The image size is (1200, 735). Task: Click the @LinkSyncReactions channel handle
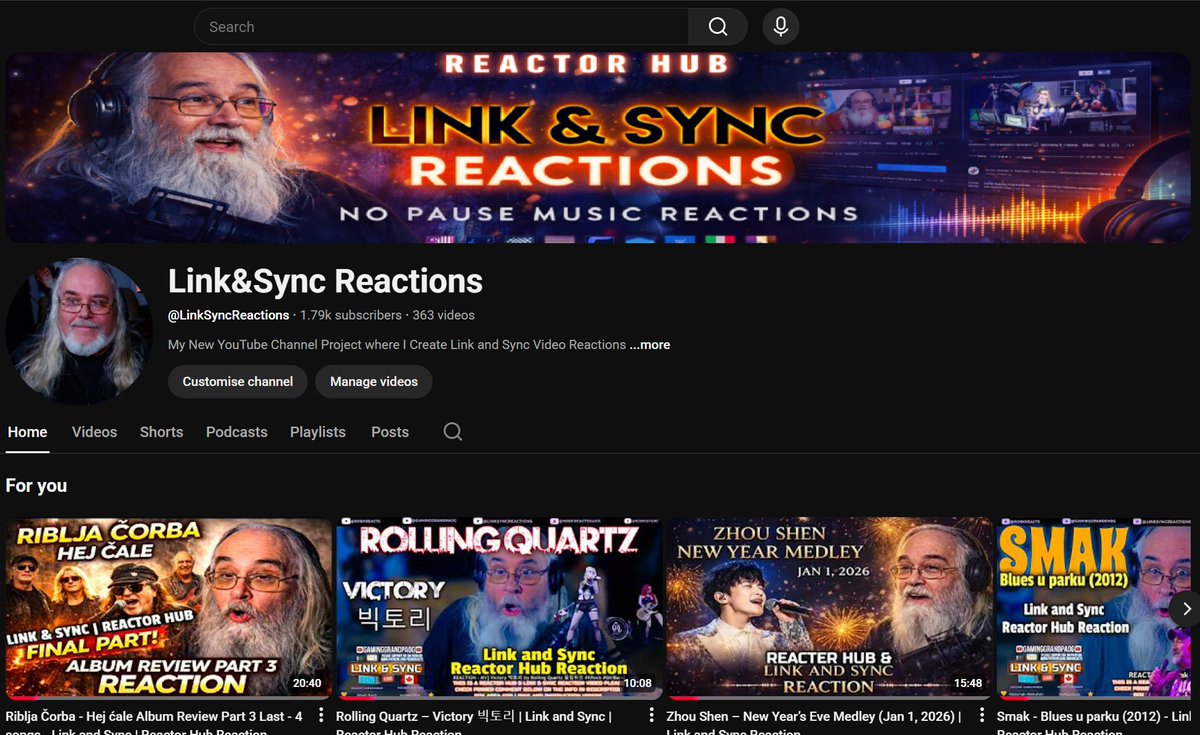point(229,315)
